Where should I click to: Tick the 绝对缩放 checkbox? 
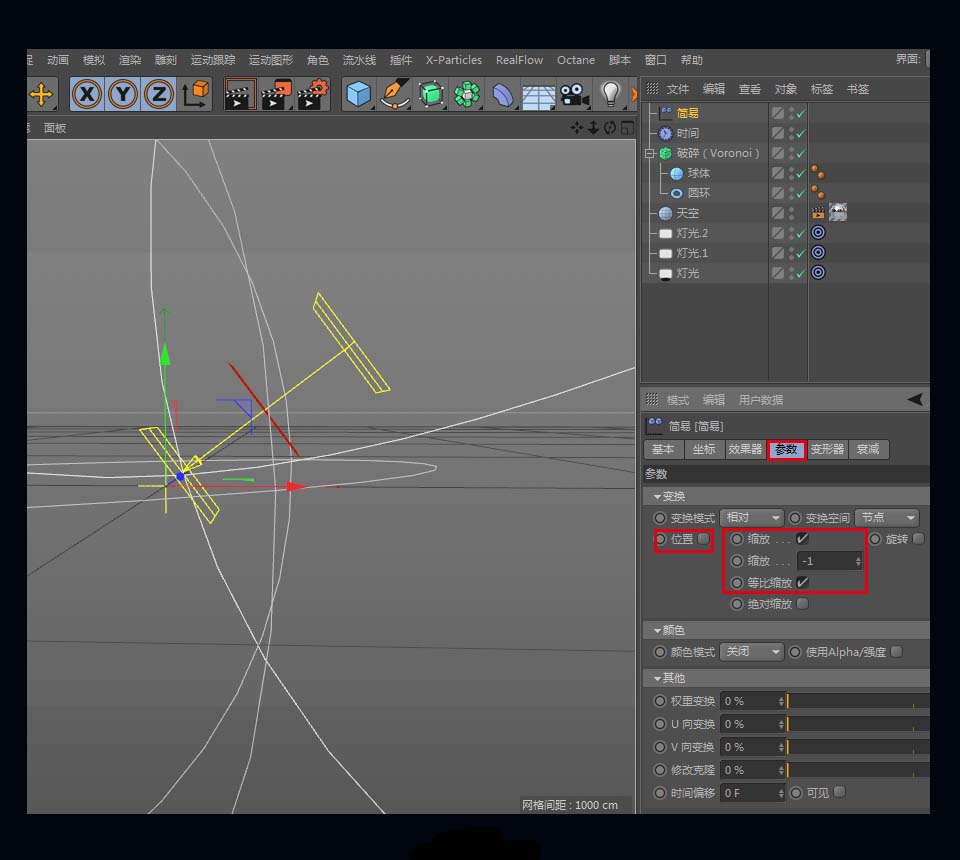click(803, 604)
